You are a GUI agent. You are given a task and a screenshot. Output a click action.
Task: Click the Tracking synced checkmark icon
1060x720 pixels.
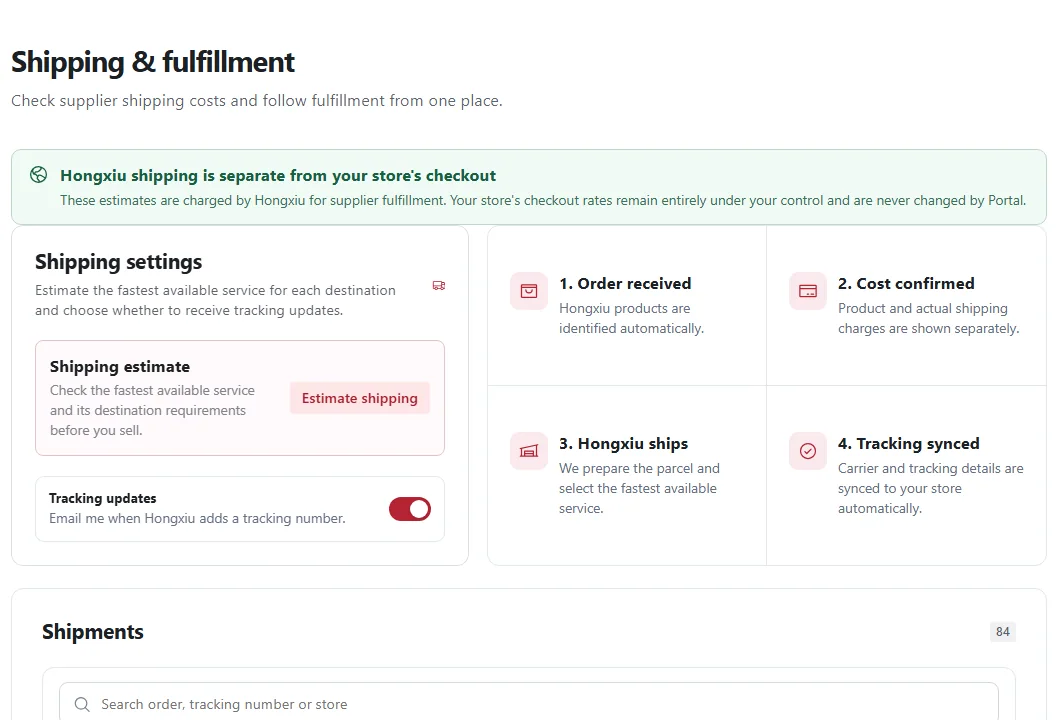click(808, 451)
